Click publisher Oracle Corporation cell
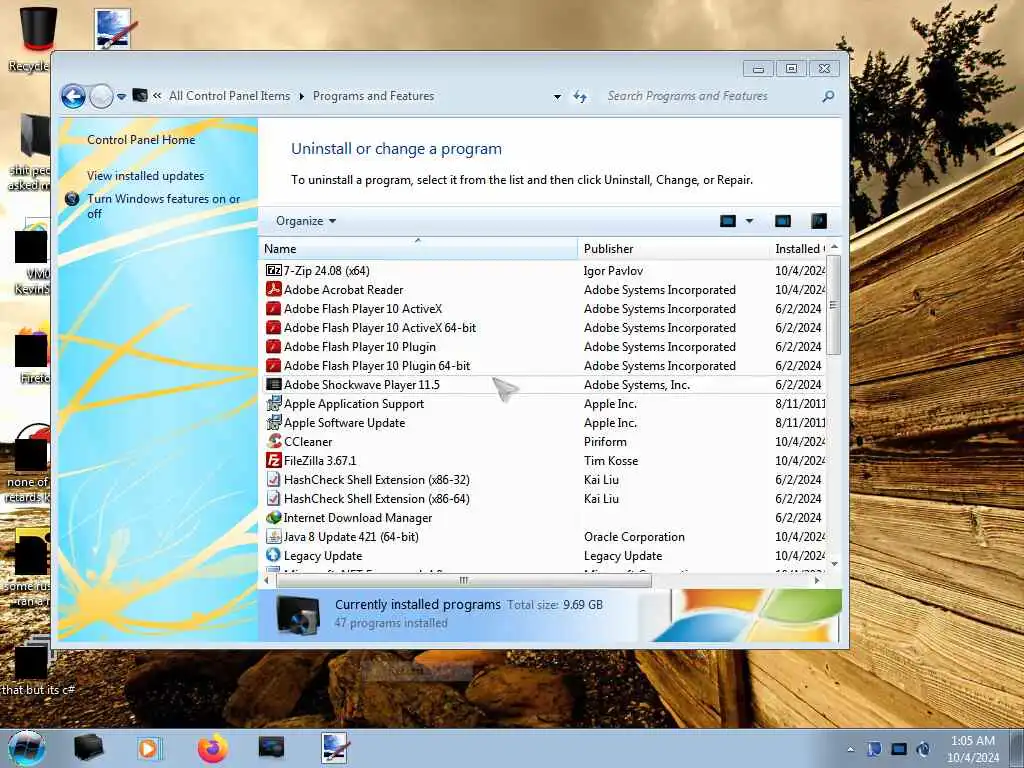This screenshot has height=768, width=1024. coord(634,536)
